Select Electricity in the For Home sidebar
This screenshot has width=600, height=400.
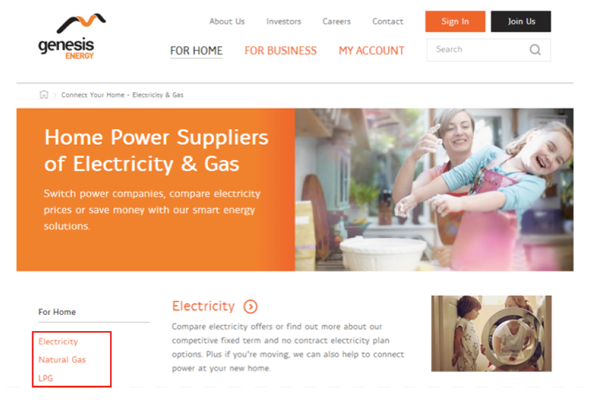pyautogui.click(x=58, y=341)
